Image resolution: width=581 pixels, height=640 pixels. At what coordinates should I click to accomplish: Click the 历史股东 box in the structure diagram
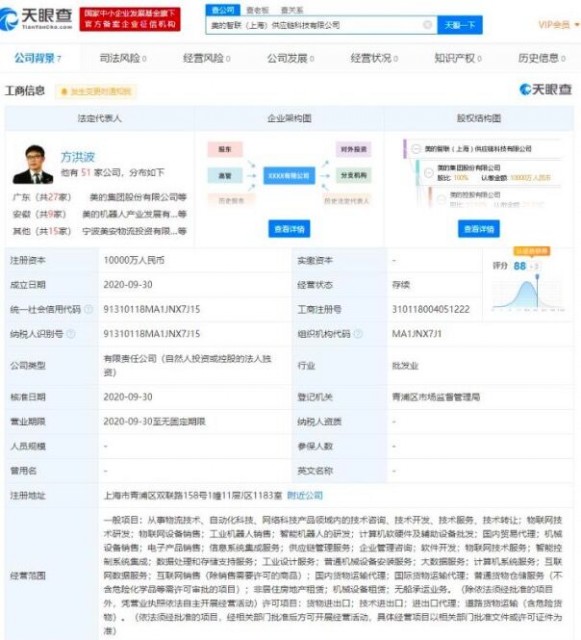[231, 200]
